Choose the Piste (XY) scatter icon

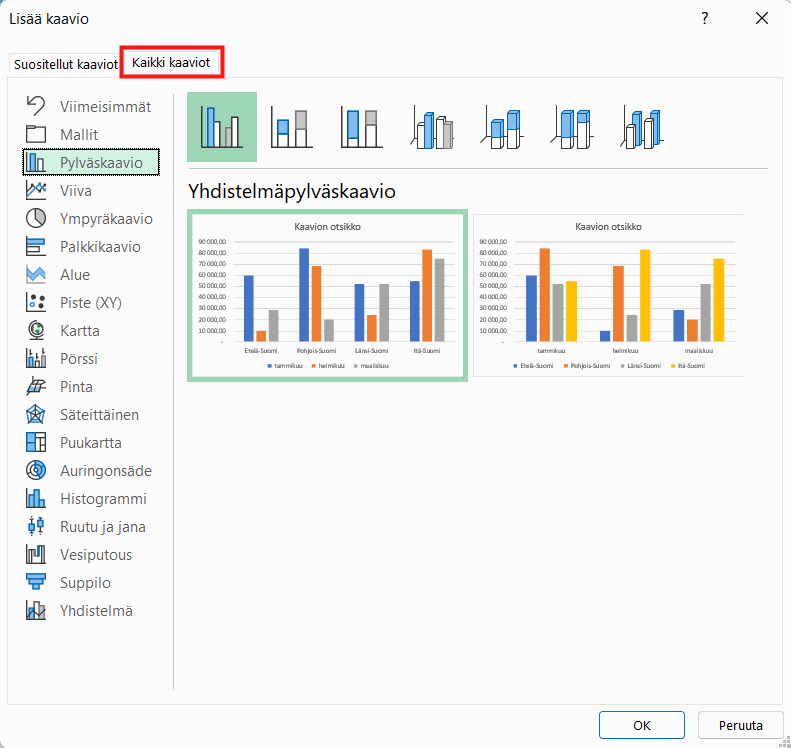coord(36,303)
